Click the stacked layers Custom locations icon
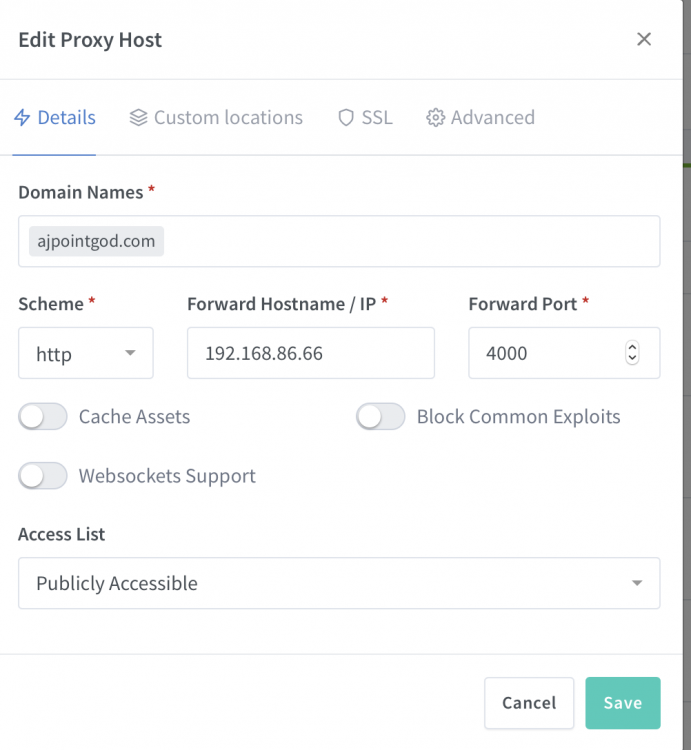Screen dimensions: 691x750 [138, 118]
